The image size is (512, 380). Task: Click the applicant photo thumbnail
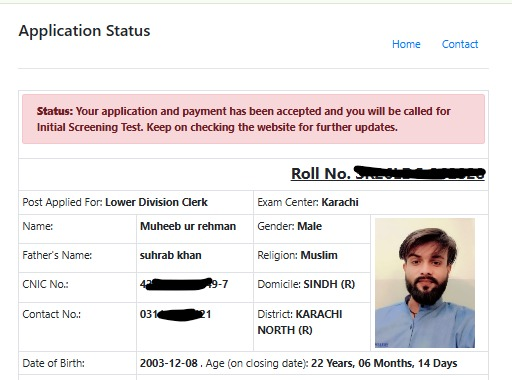click(x=425, y=283)
